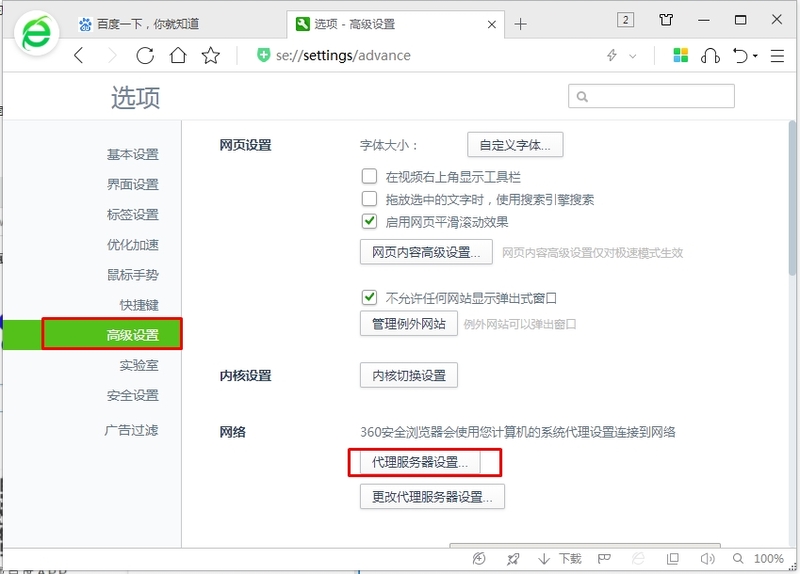
Task: Go back with the back arrow
Action: coord(79,55)
